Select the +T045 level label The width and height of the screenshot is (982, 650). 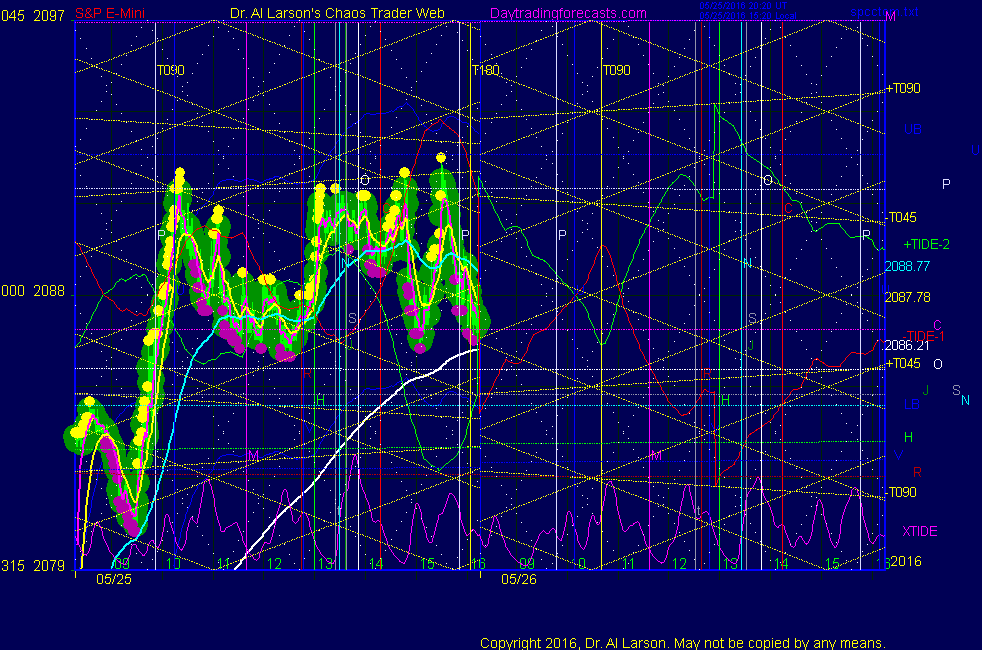click(x=902, y=363)
